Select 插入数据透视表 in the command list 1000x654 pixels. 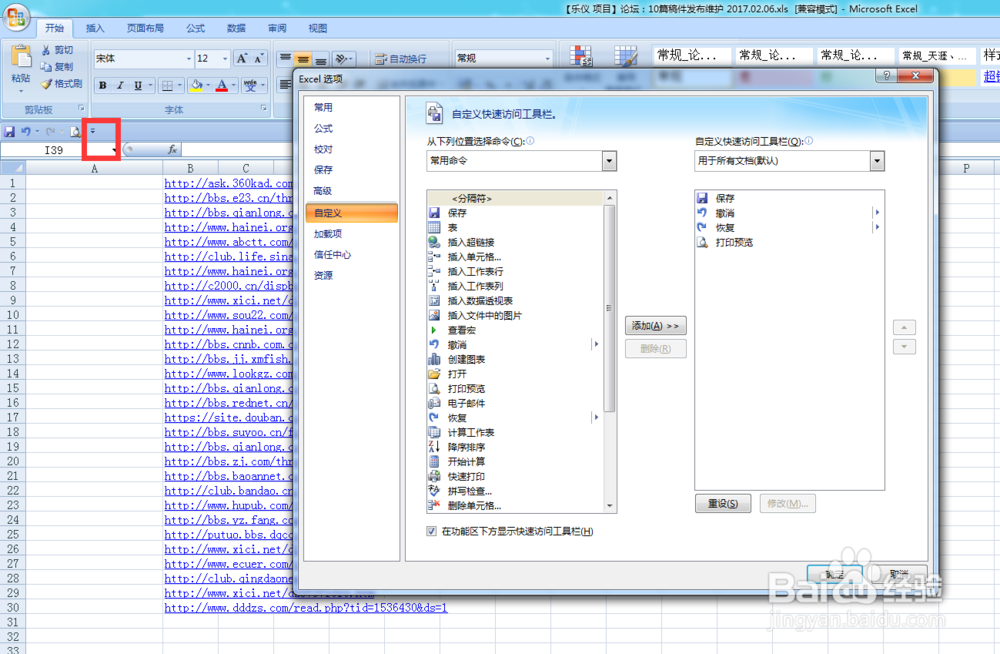tap(515, 301)
